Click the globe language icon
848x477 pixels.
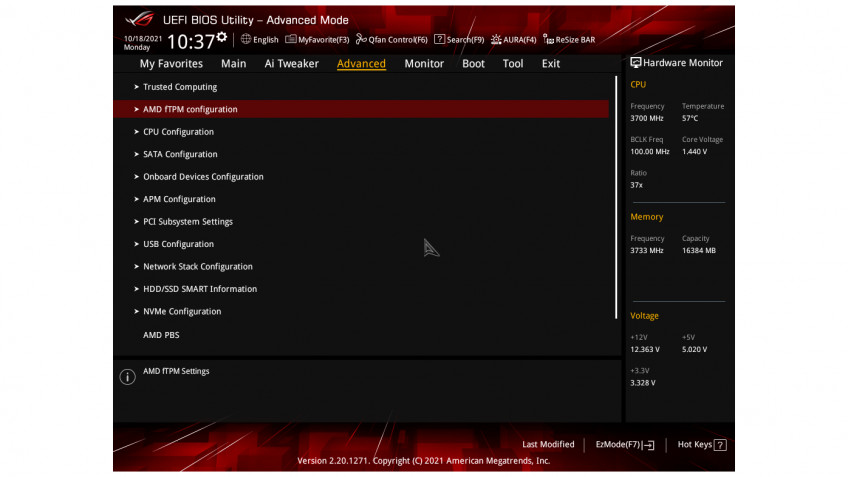(x=246, y=39)
